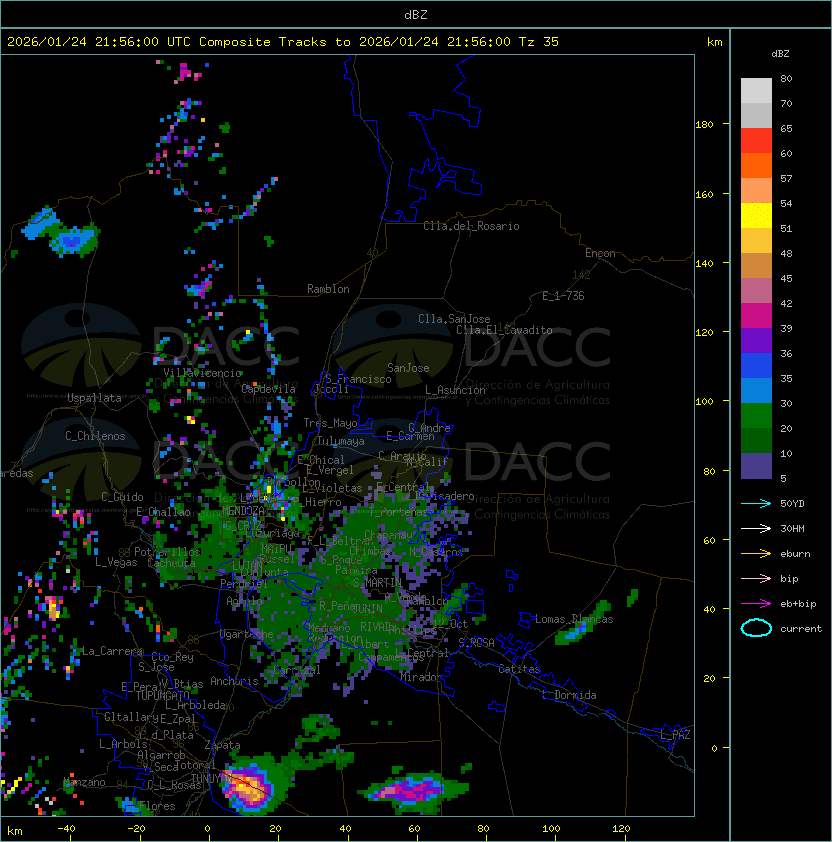
Task: Click the 'Clla.SanJose' place label
Action: 454,319
